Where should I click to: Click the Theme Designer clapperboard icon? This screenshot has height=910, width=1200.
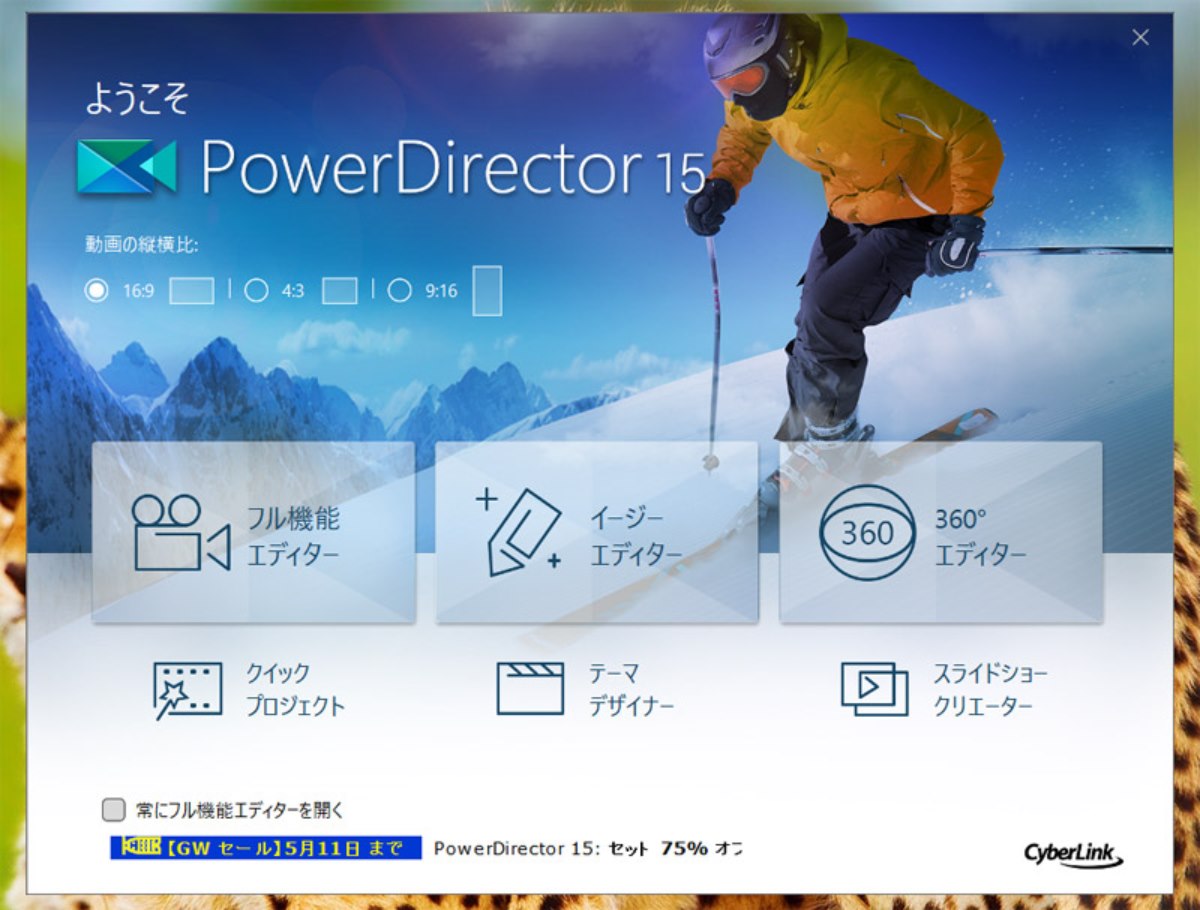click(x=530, y=688)
